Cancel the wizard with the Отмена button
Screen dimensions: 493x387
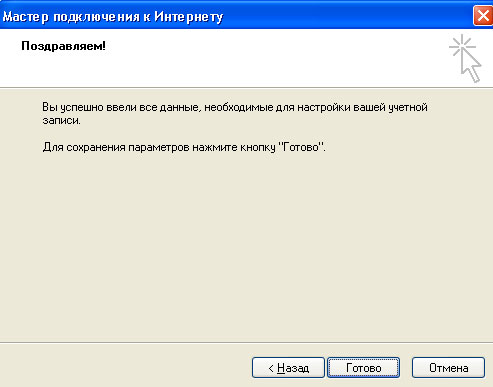(x=448, y=368)
